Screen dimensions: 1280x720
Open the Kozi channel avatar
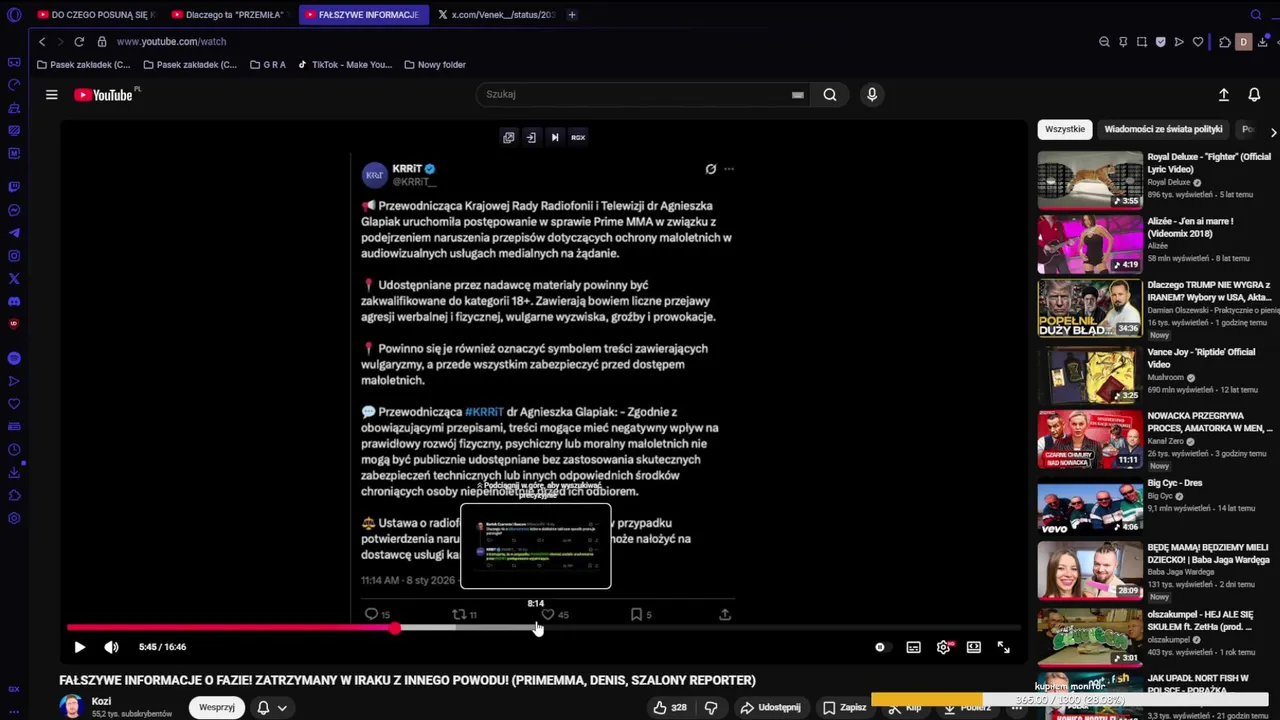(71, 706)
